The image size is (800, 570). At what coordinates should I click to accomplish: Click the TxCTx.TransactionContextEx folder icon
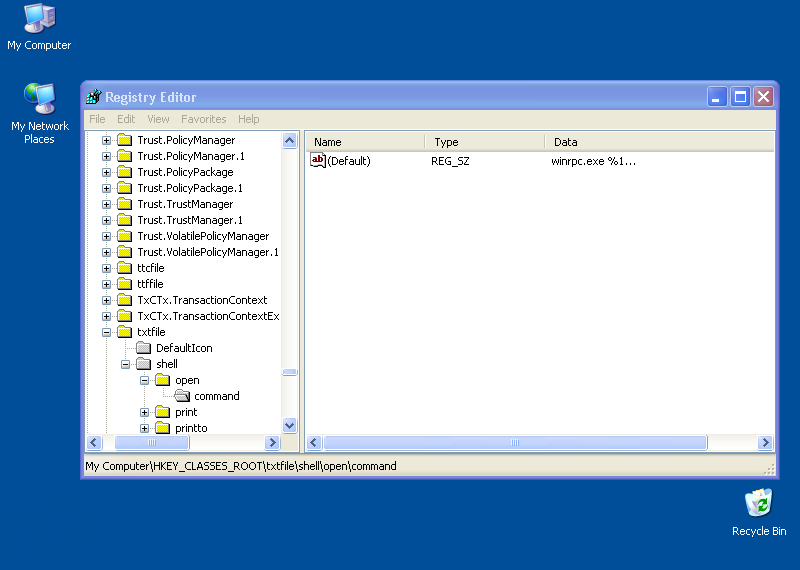tap(124, 316)
